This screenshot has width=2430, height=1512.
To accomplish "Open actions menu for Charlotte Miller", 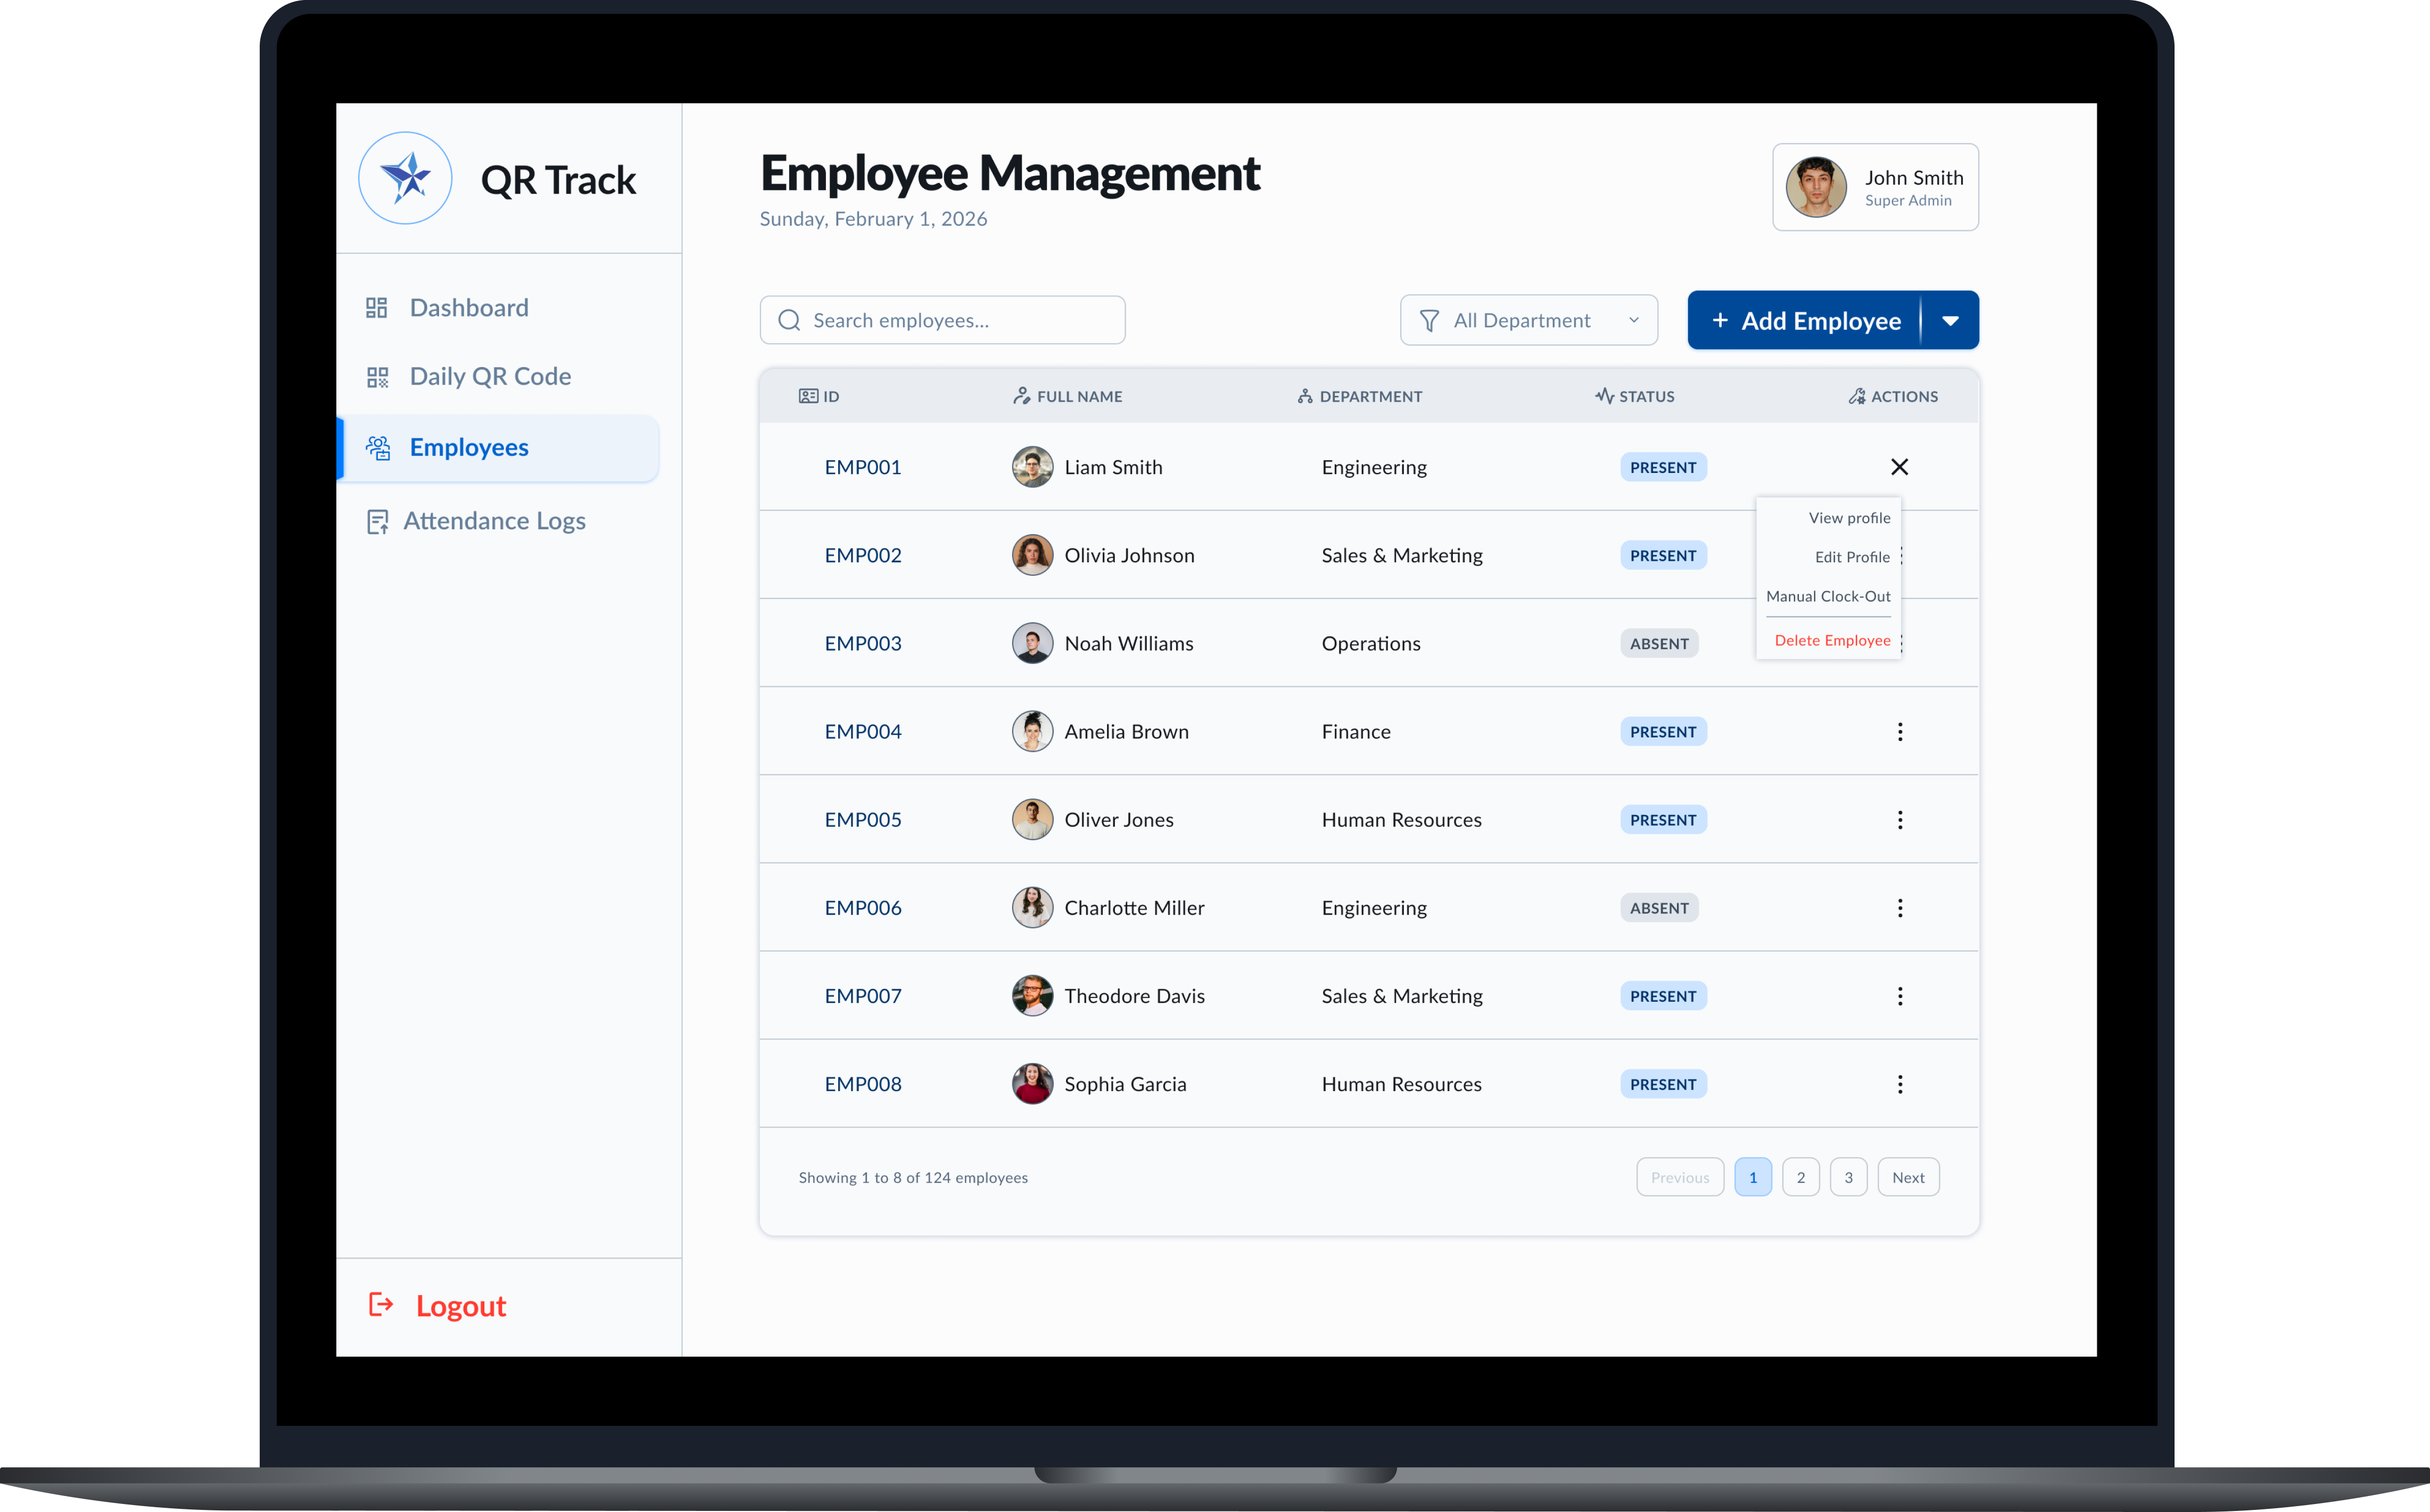I will click(x=1900, y=908).
